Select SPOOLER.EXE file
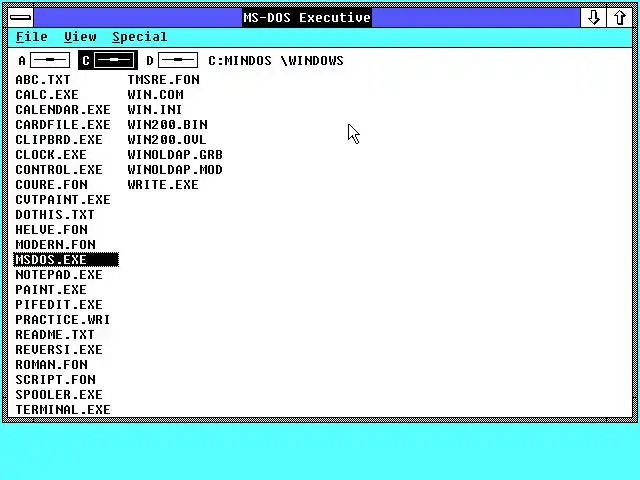 [59, 395]
